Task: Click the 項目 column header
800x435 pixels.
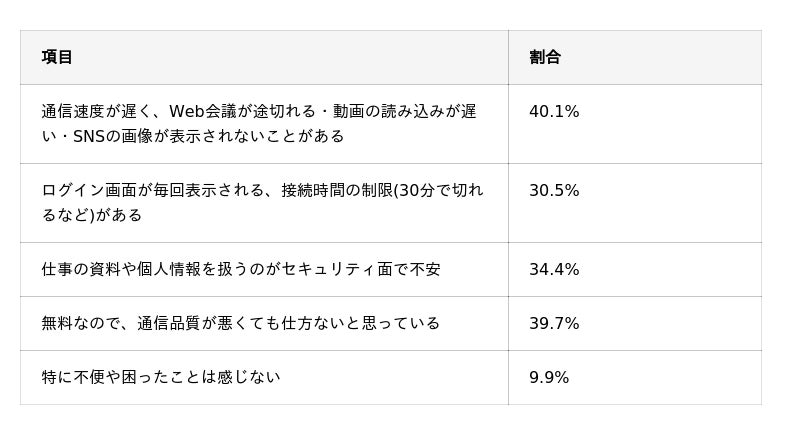Action: click(x=57, y=57)
